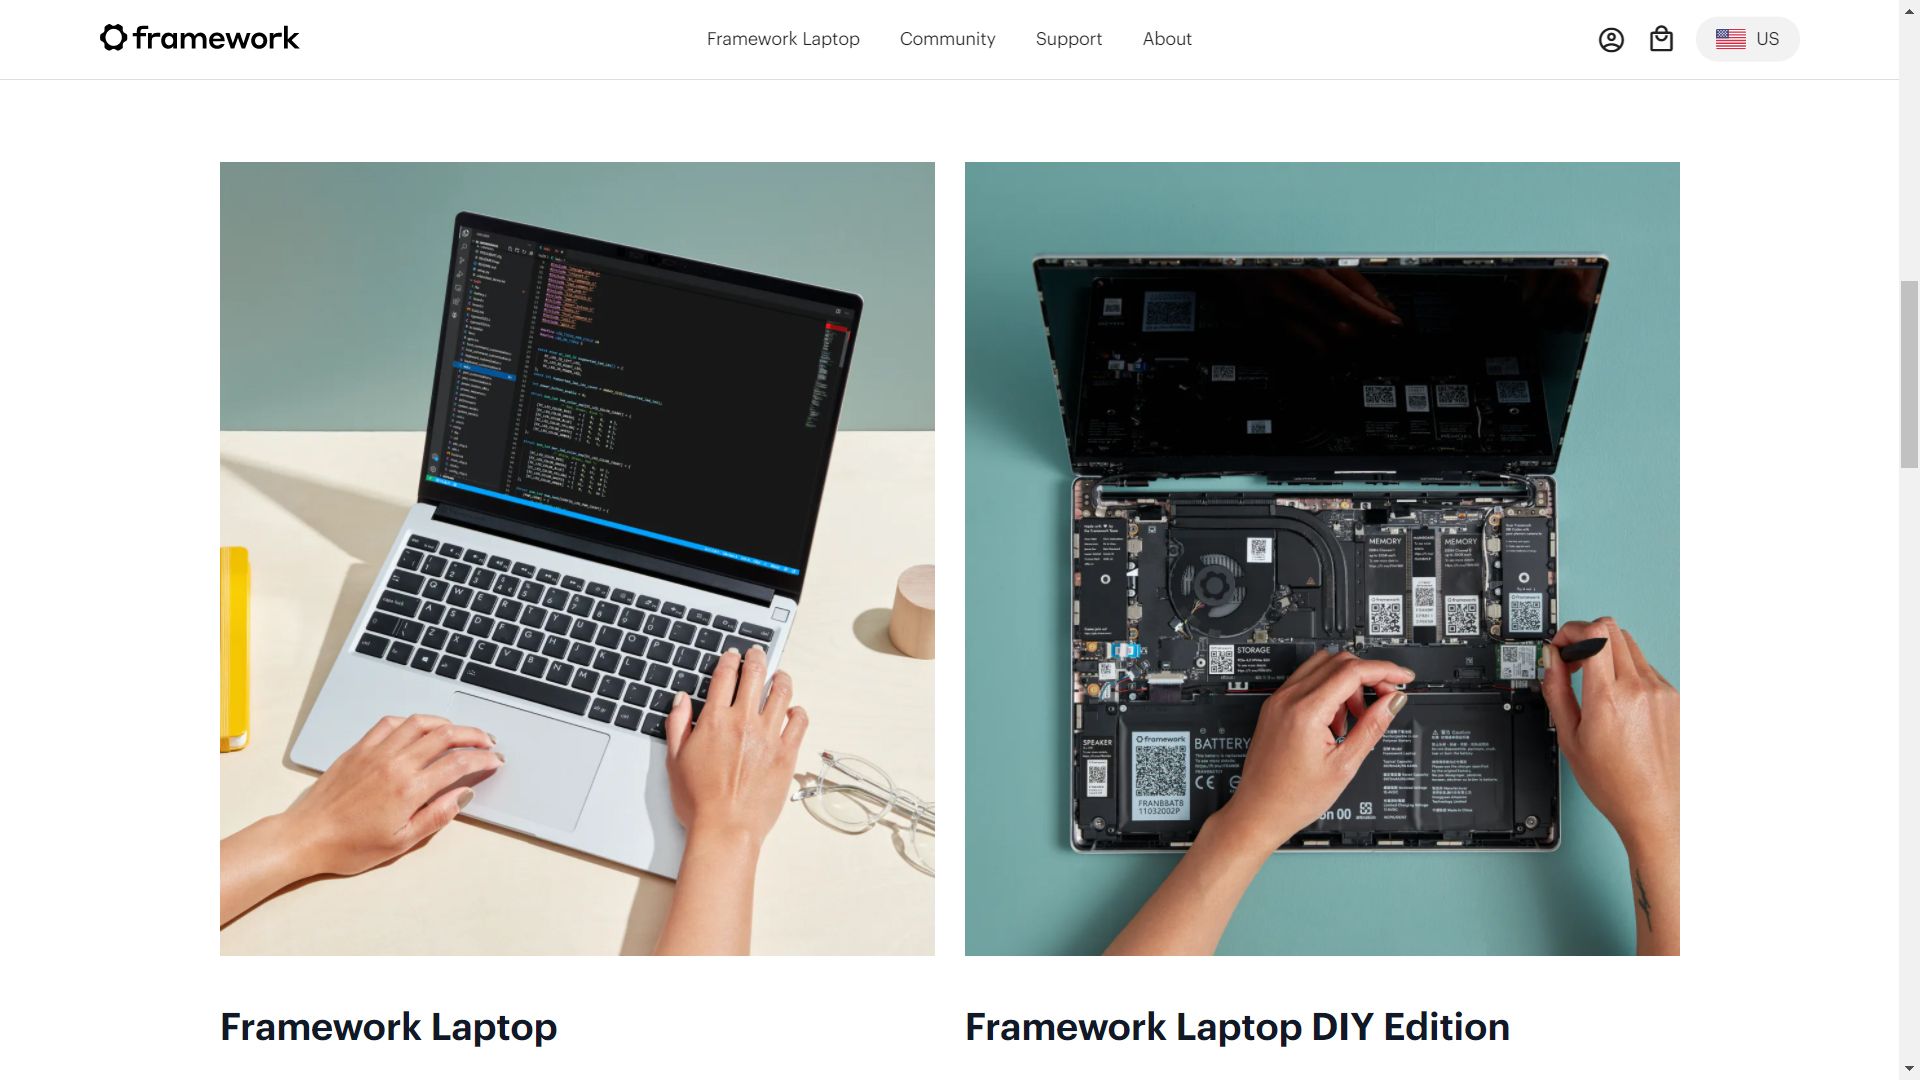Toggle the region selector dropdown

[1746, 38]
